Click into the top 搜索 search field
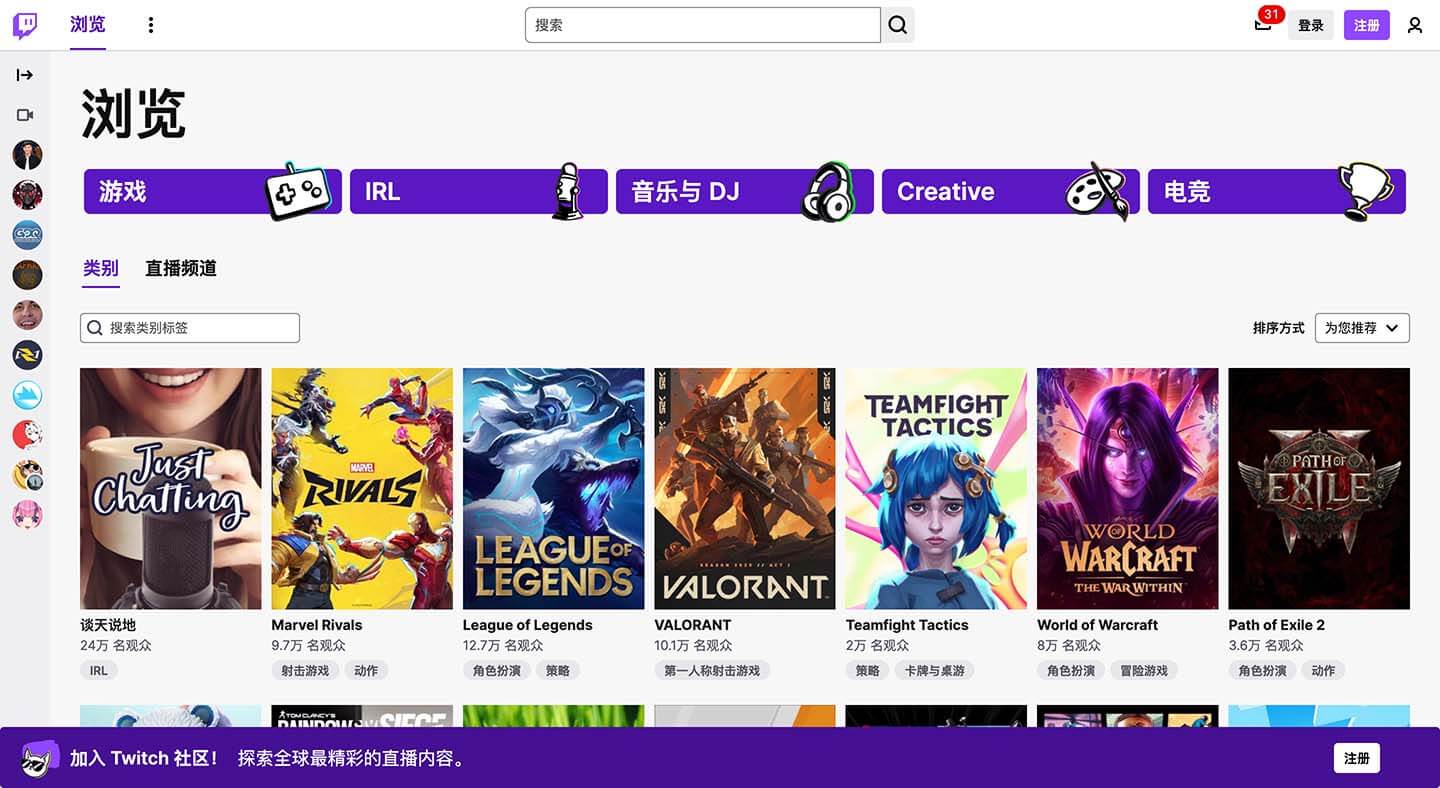The height and width of the screenshot is (788, 1440). click(703, 25)
